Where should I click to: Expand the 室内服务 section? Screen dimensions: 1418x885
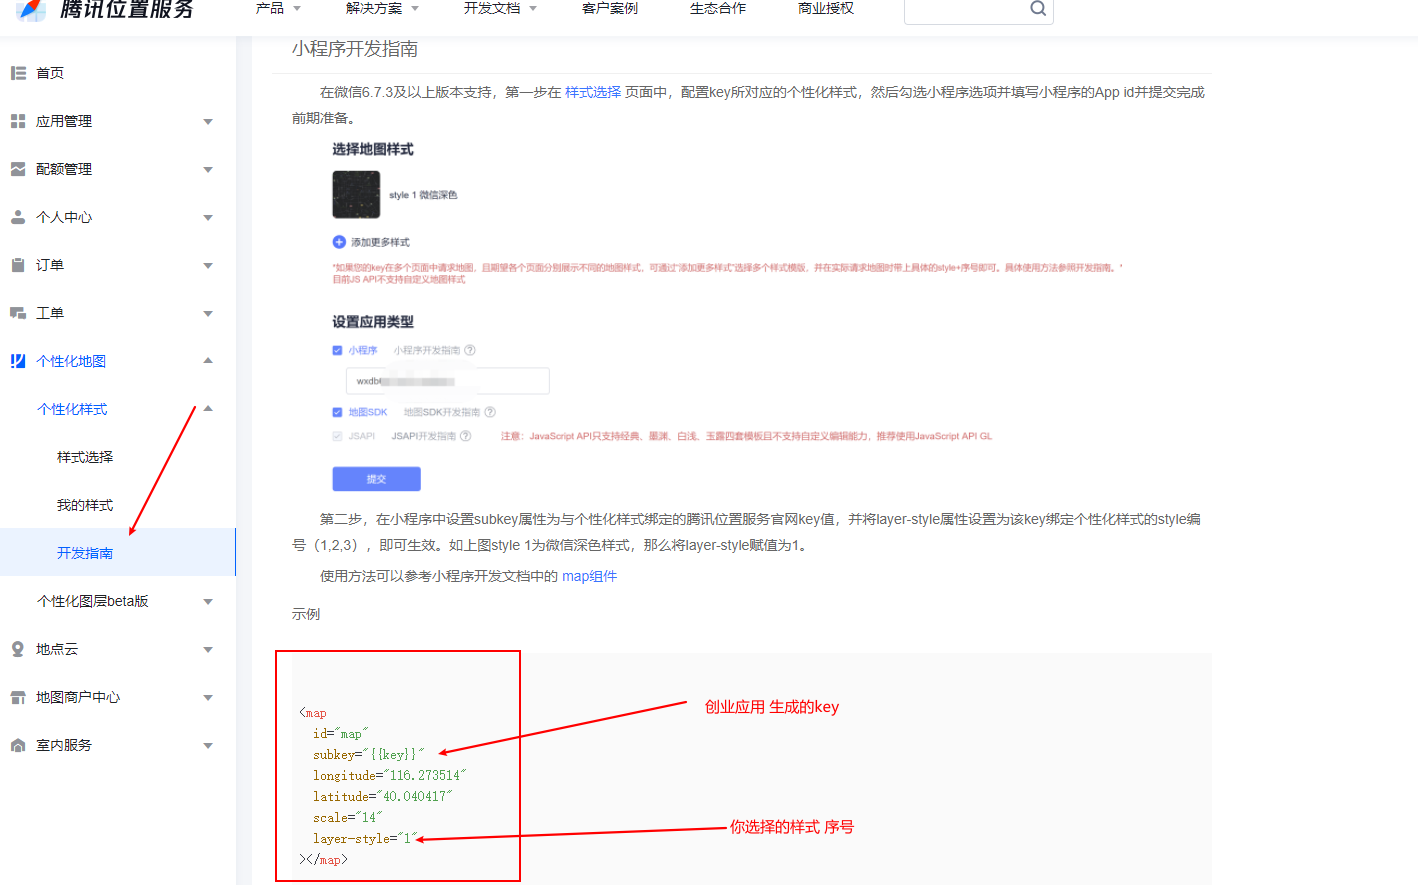tap(209, 744)
